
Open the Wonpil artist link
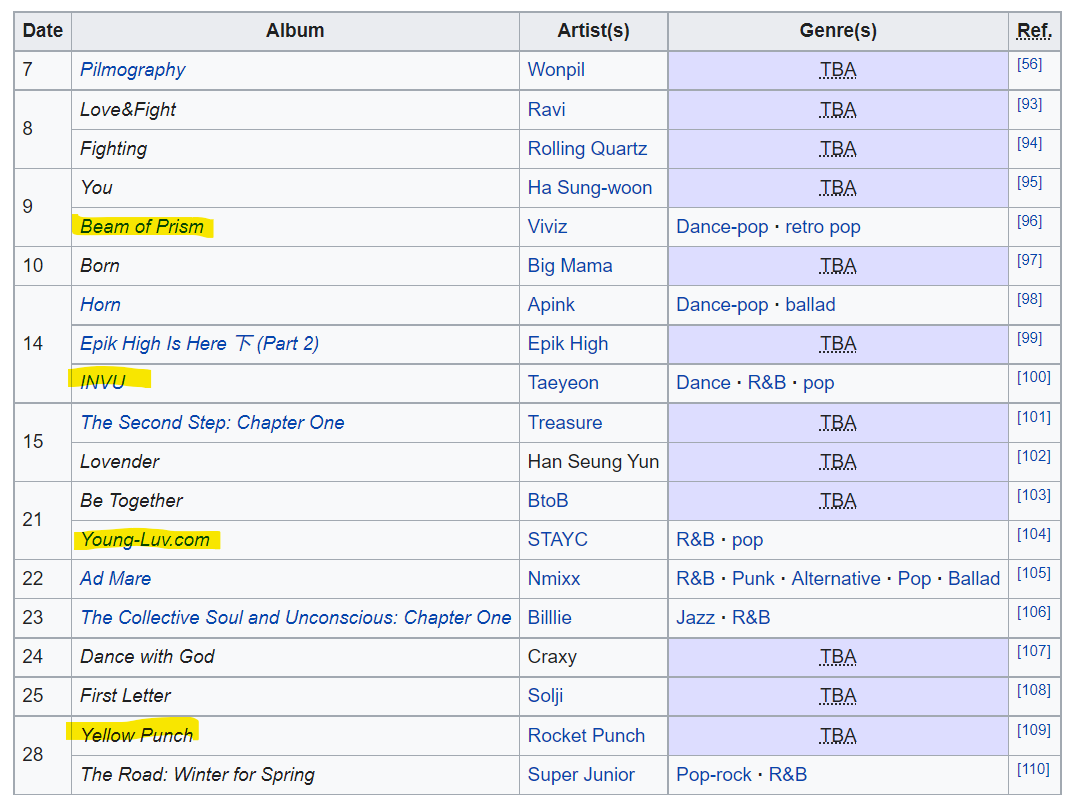pyautogui.click(x=556, y=70)
